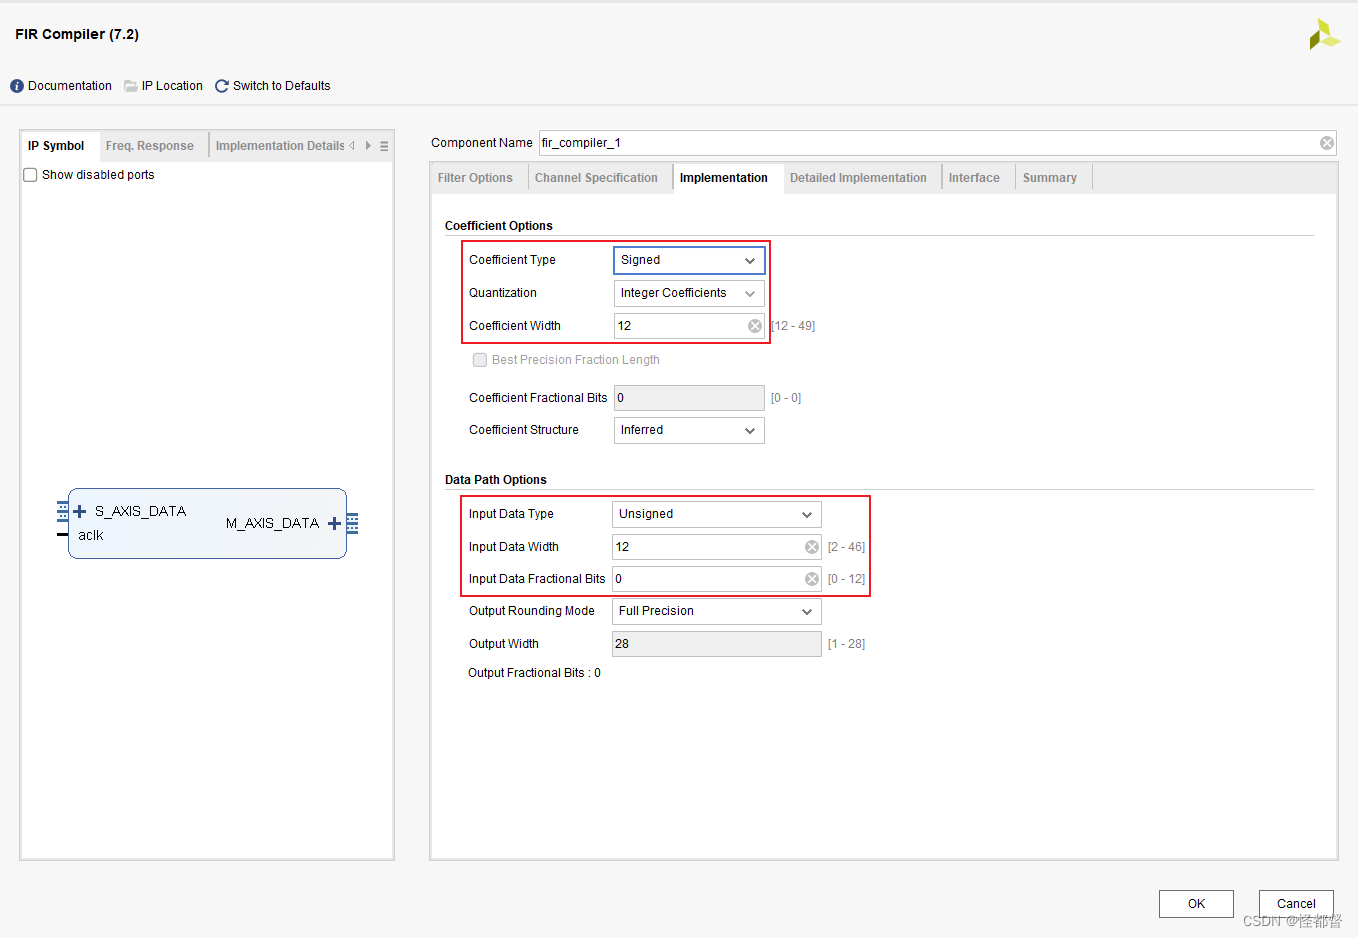Open the Coefficient Structure dropdown
Screen dimensions: 1358x938
689,430
